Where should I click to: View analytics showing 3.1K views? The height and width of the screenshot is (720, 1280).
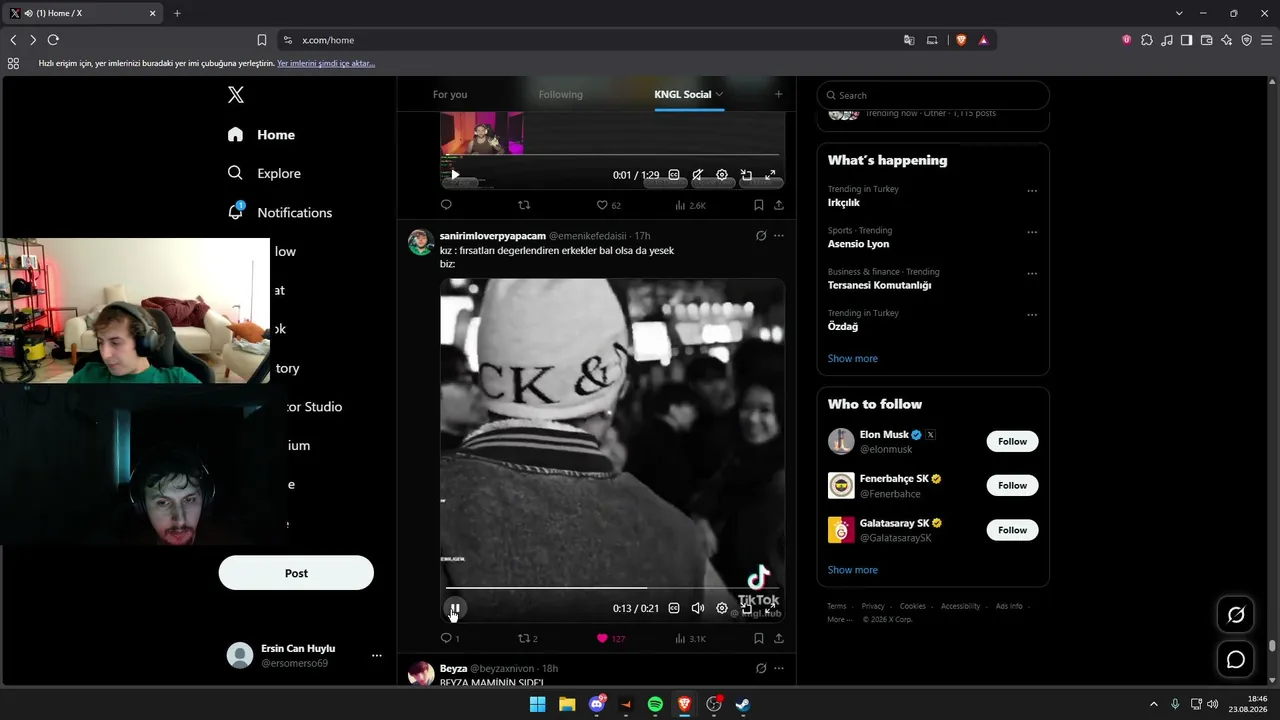click(690, 638)
